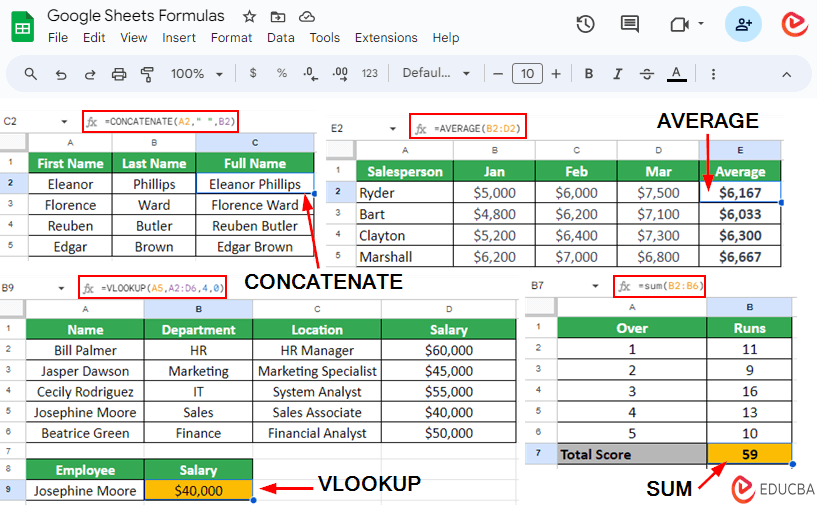Click the font size field showing 10
The width and height of the screenshot is (817, 506).
click(527, 73)
